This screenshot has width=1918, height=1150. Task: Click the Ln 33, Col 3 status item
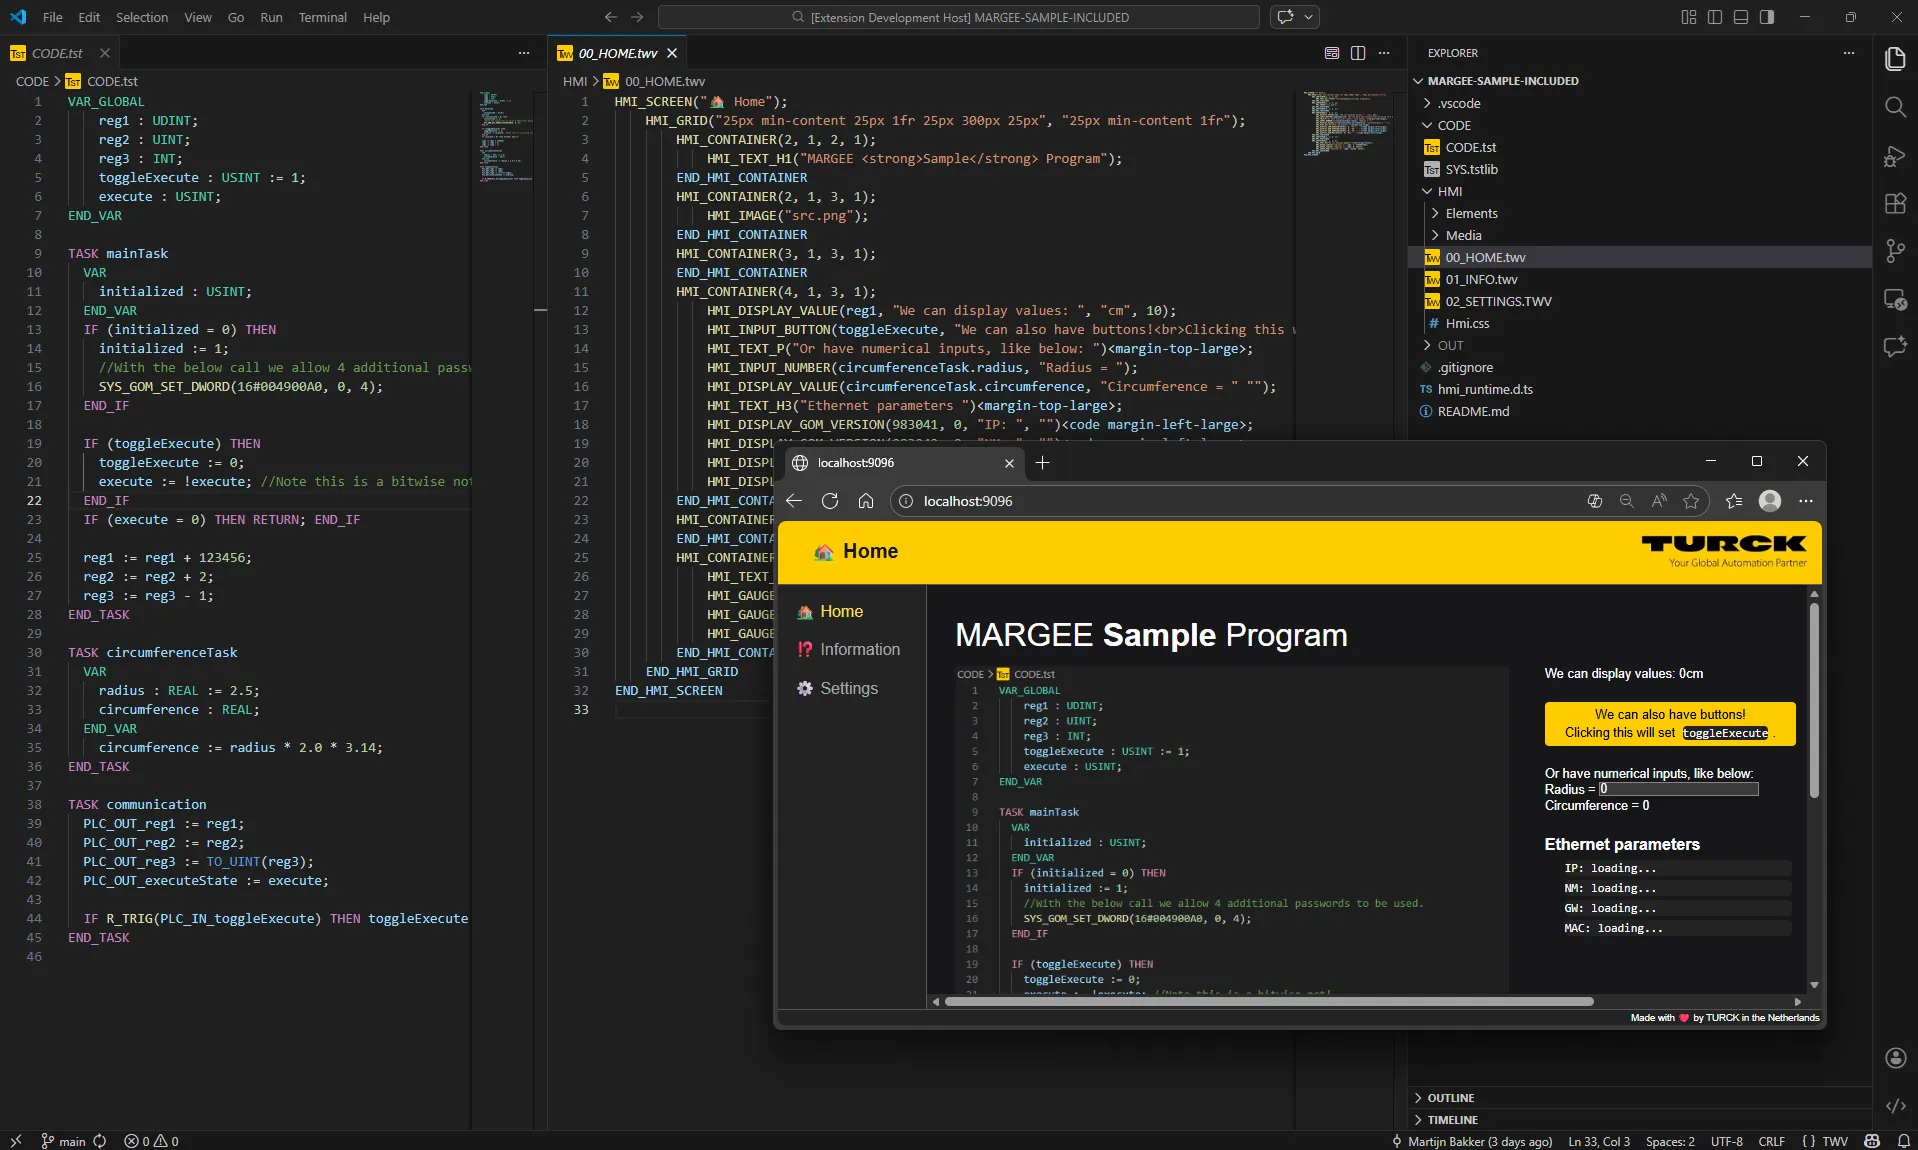(1599, 1141)
